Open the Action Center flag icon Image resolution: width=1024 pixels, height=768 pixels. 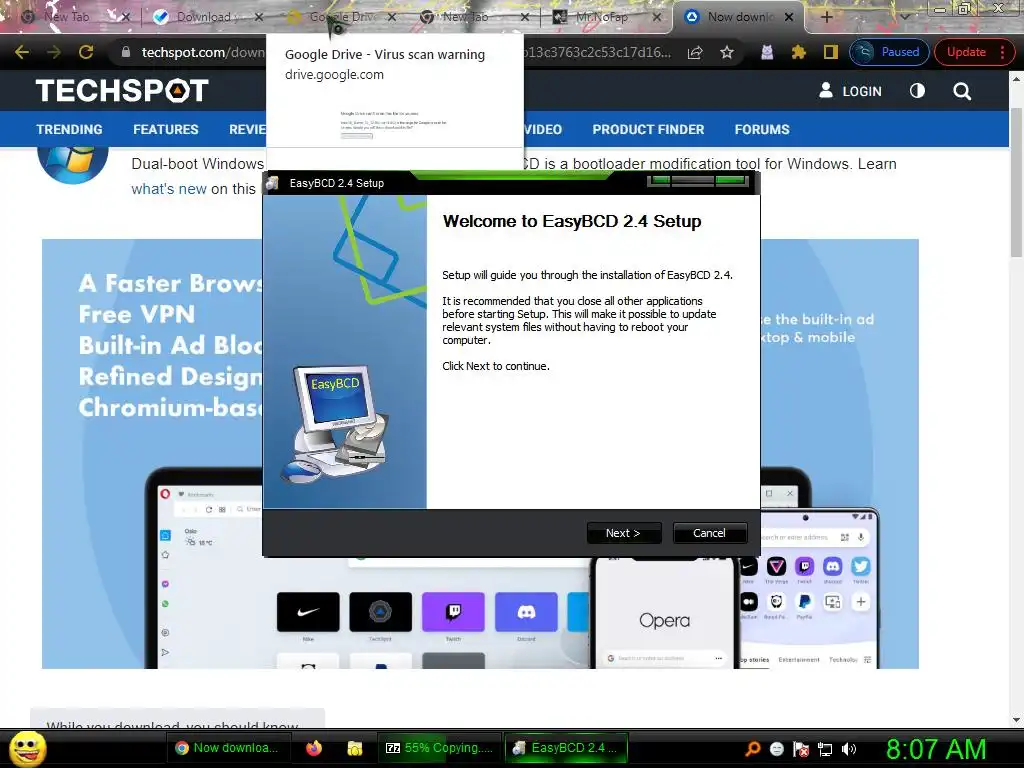801,749
